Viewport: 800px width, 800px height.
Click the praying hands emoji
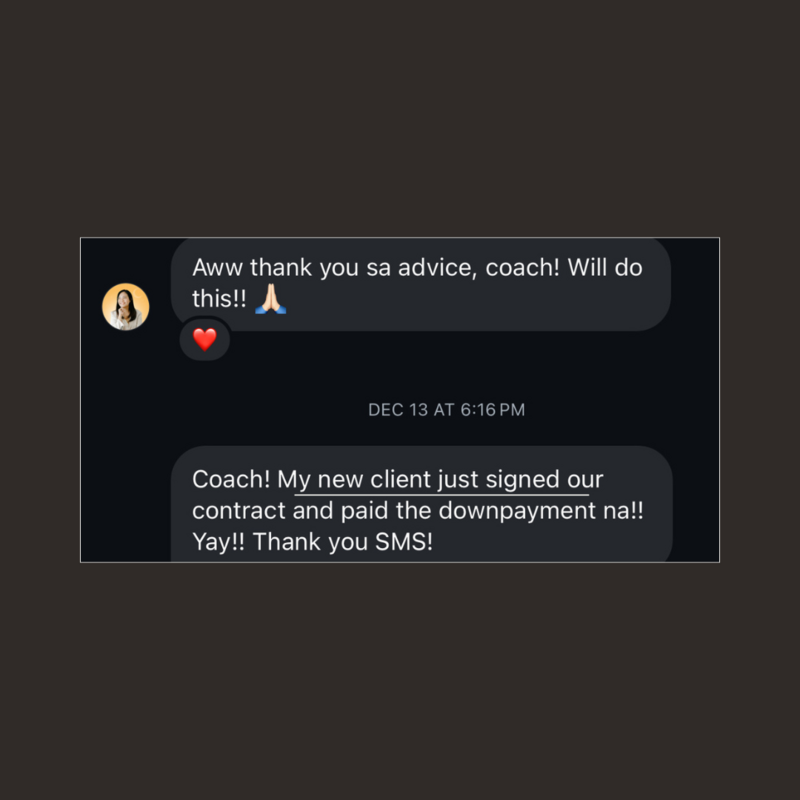pyautogui.click(x=270, y=298)
